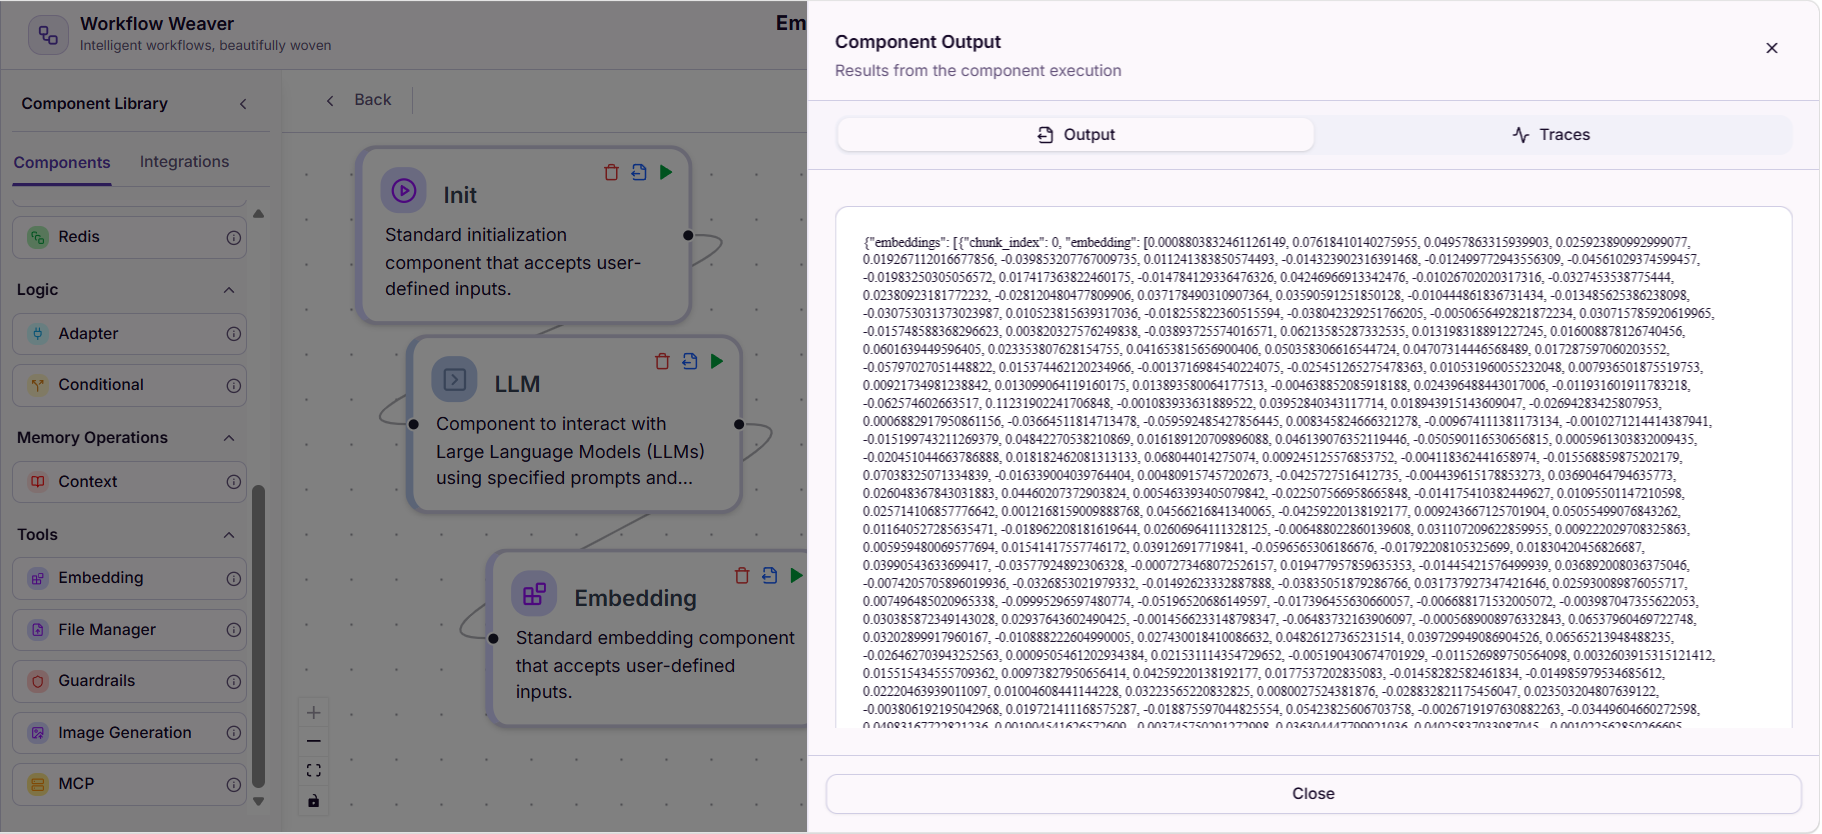Click the Embedding component icon in Tools

(x=38, y=578)
